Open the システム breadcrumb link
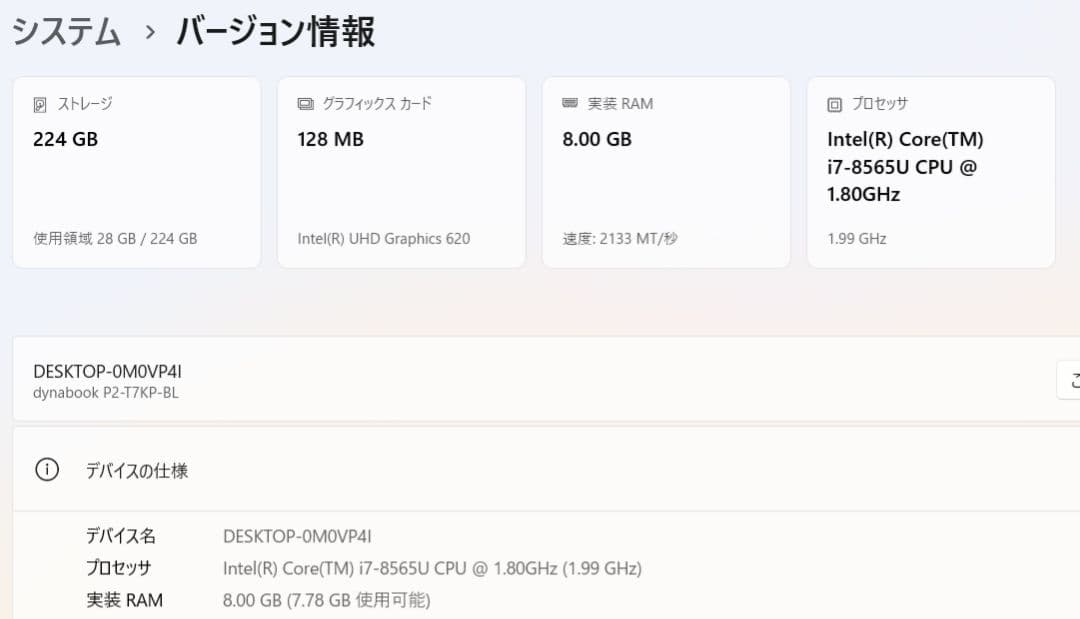1080x619 pixels. pyautogui.click(x=64, y=30)
